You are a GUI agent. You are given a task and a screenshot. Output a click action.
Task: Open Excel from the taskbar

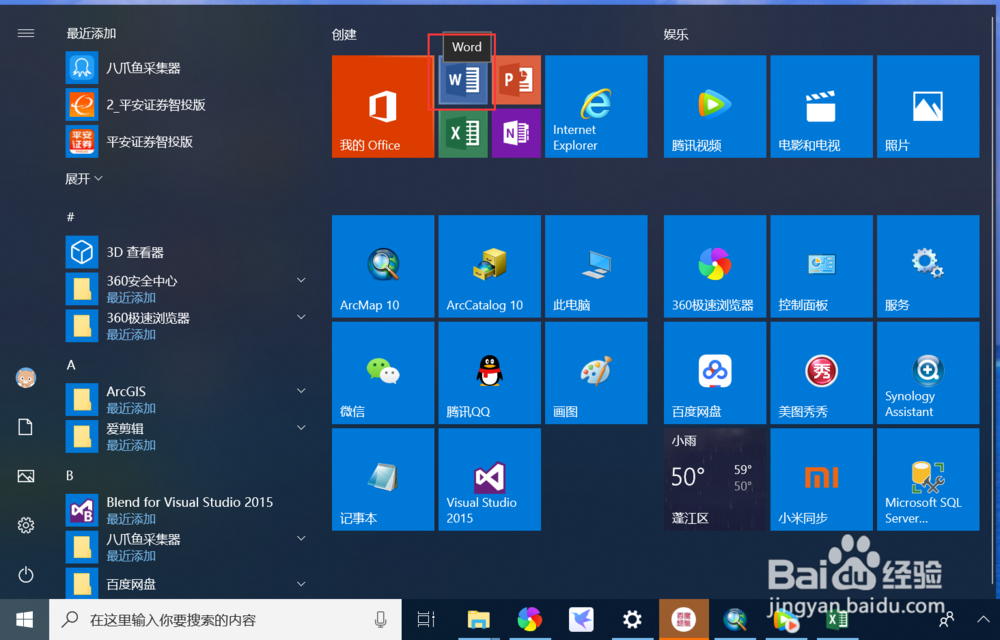point(837,619)
